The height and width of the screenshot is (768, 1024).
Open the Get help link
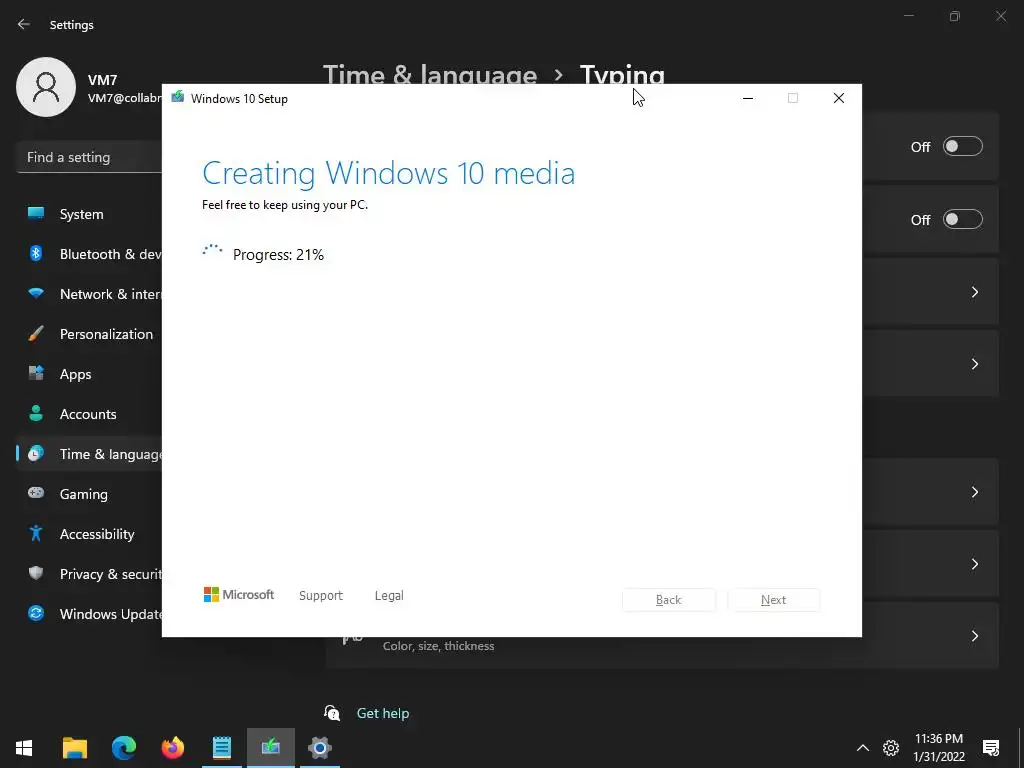tap(383, 713)
